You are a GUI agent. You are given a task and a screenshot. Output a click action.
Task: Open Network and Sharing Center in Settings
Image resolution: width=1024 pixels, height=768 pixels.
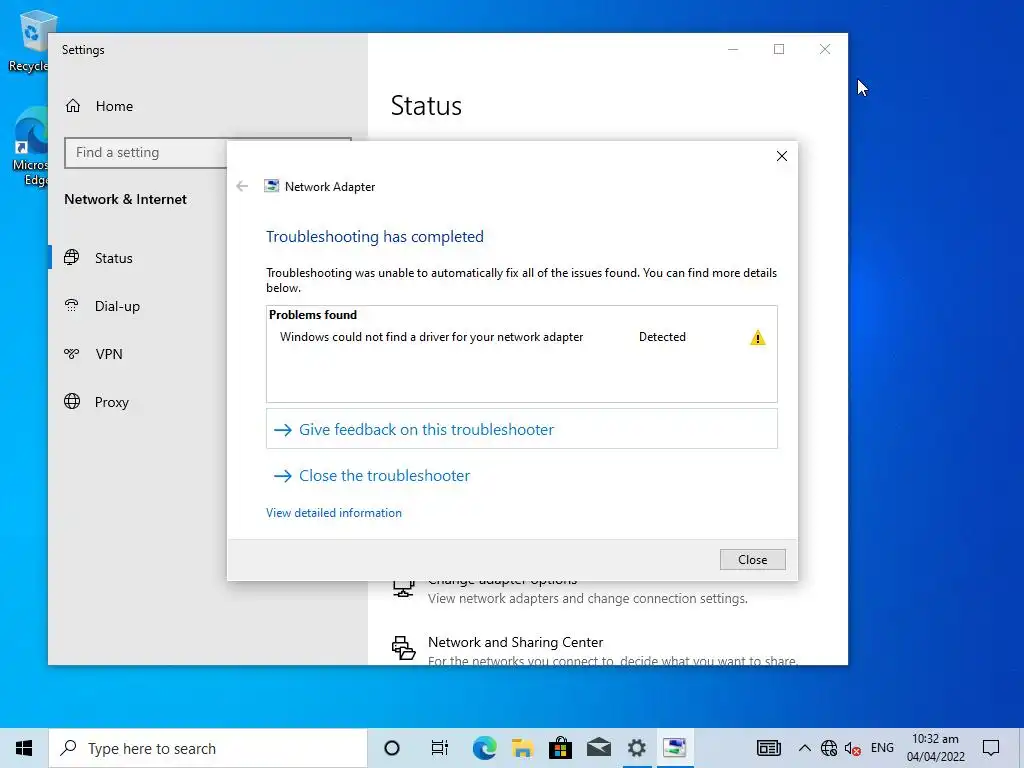[x=515, y=642]
